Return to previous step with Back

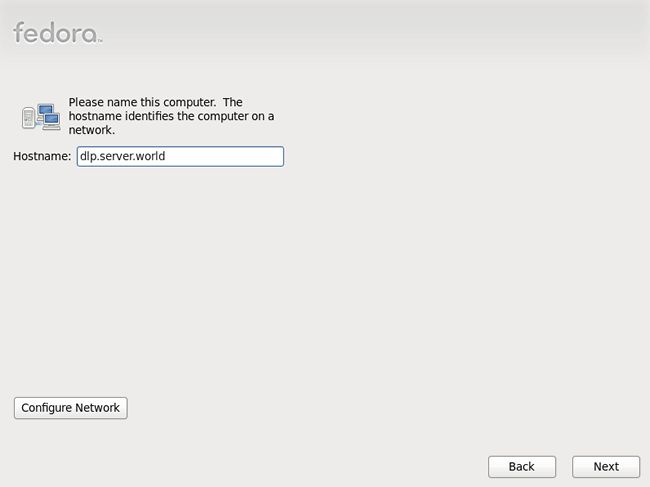point(521,467)
